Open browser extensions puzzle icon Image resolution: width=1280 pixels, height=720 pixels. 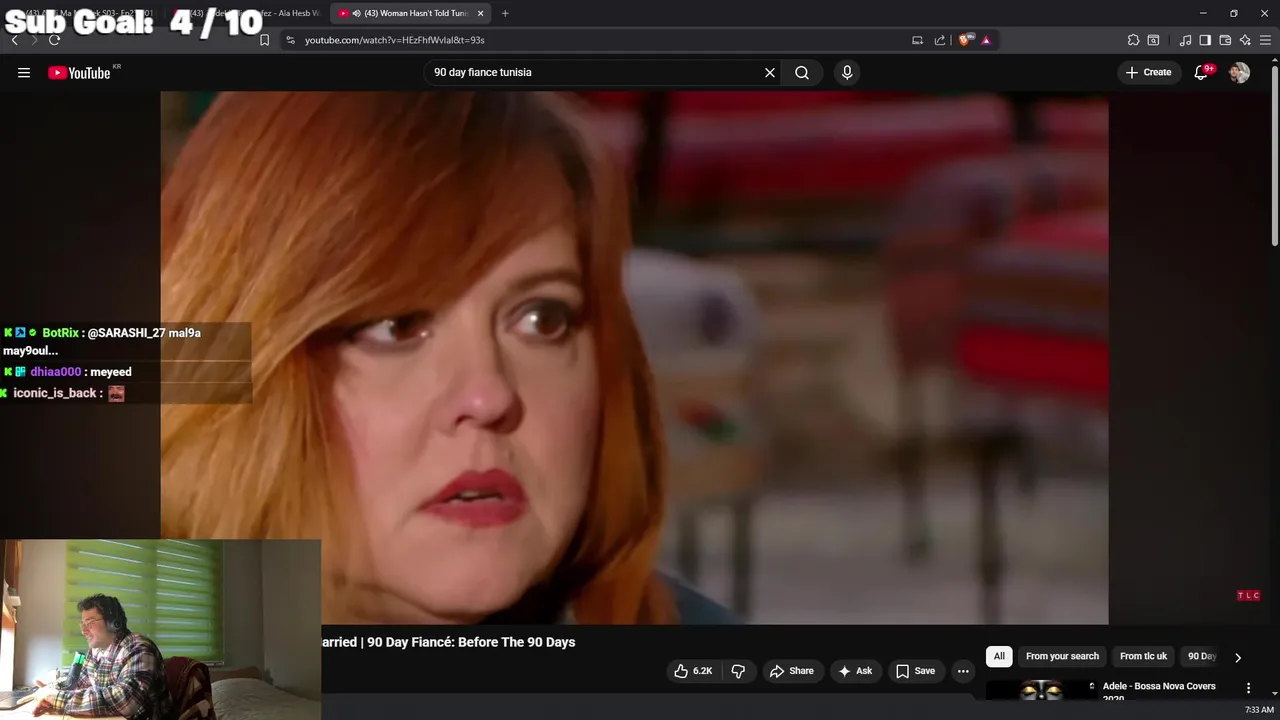1133,40
